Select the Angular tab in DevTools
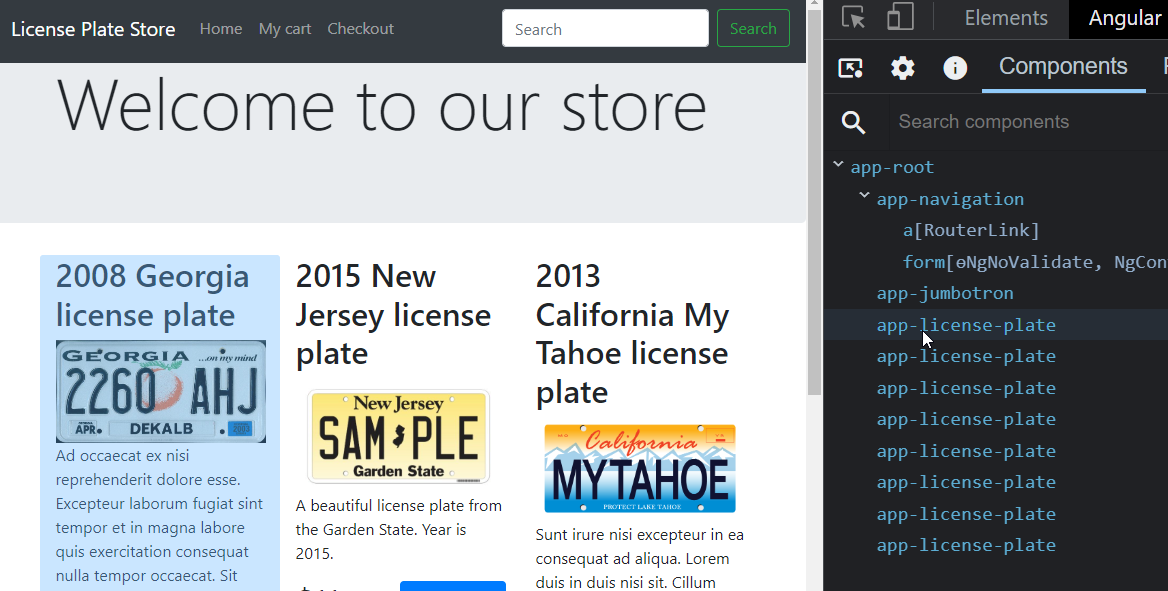Screen dimensions: 1168x591 tap(1124, 18)
